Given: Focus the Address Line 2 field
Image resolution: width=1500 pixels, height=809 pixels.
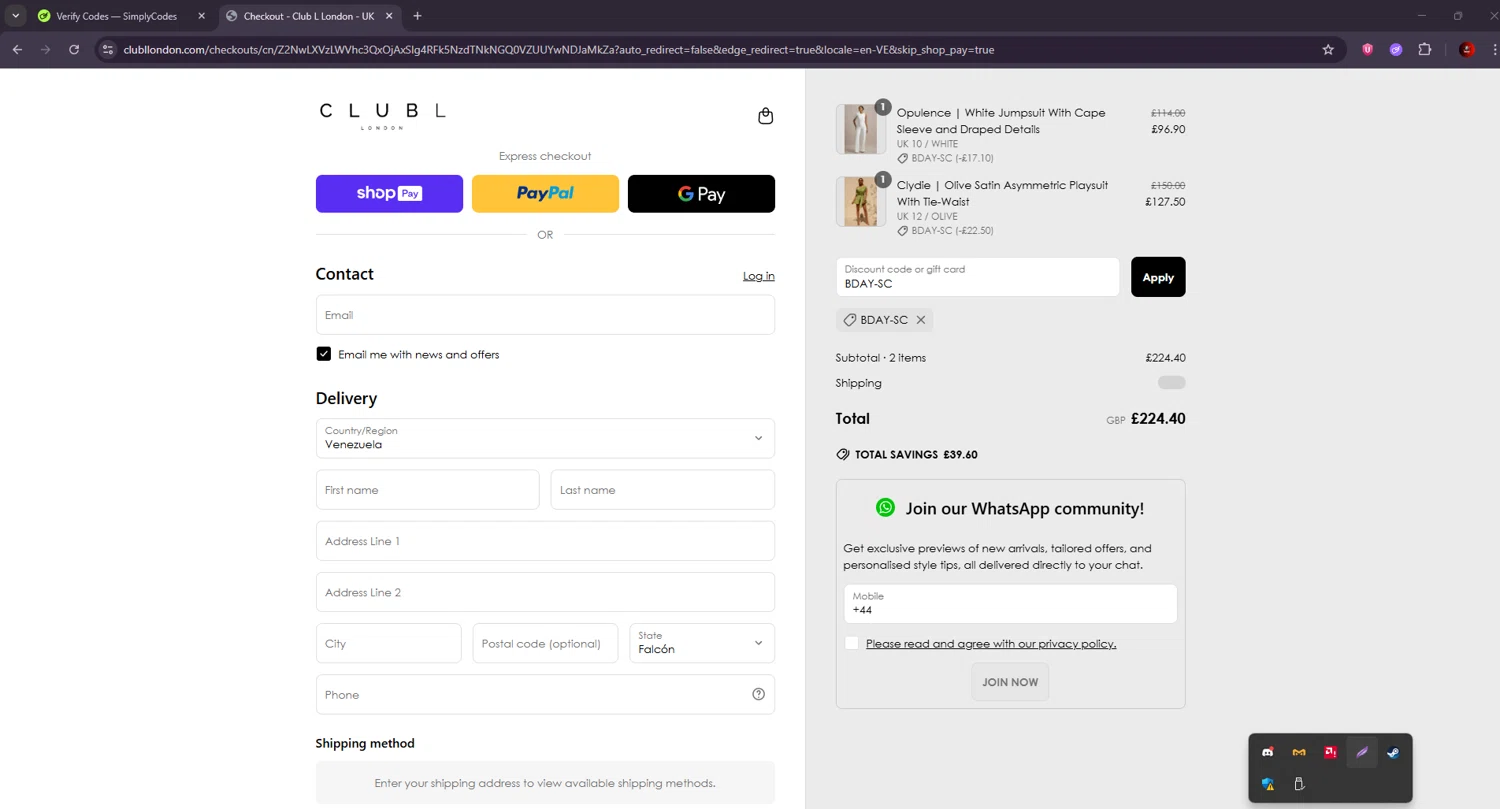Looking at the screenshot, I should pyautogui.click(x=545, y=592).
